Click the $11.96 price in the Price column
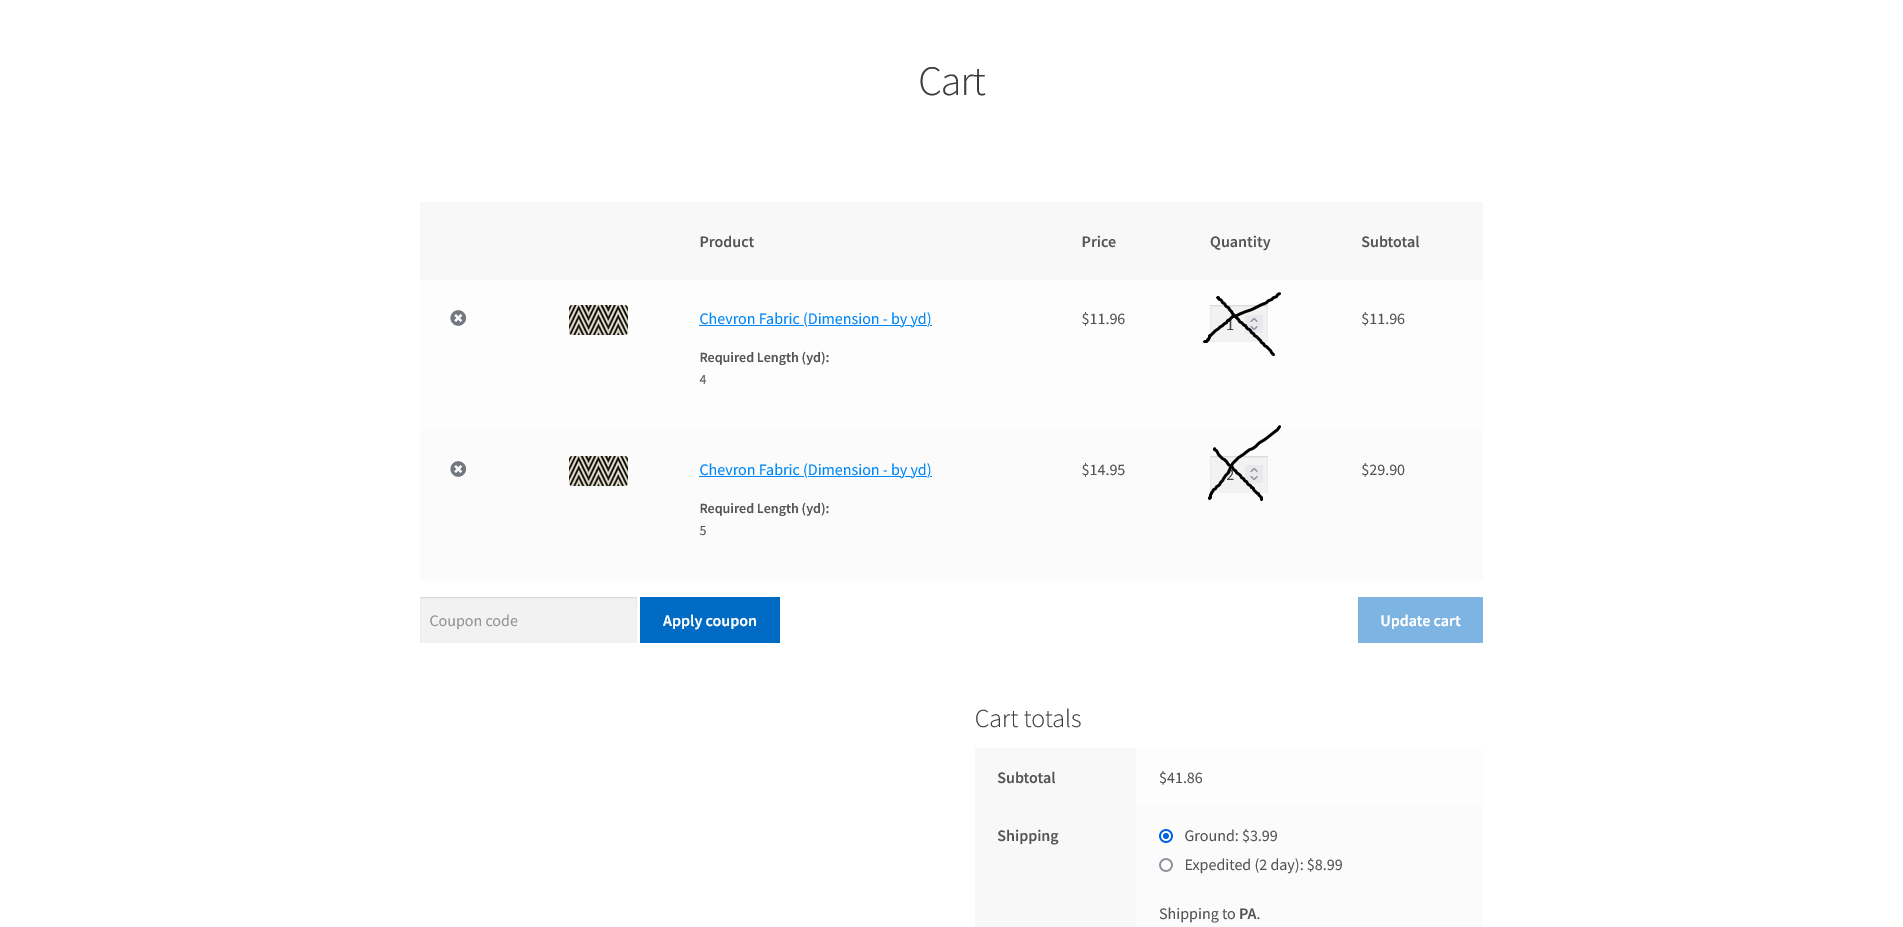The image size is (1903, 927). coord(1103,319)
